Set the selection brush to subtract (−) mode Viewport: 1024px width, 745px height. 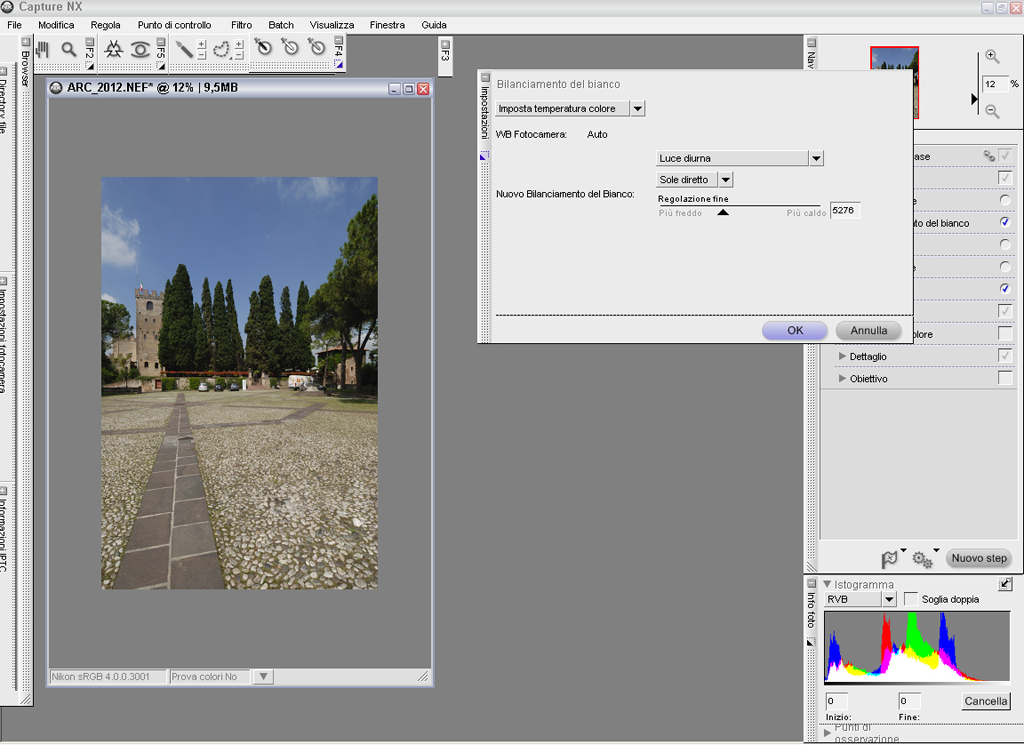(202, 55)
